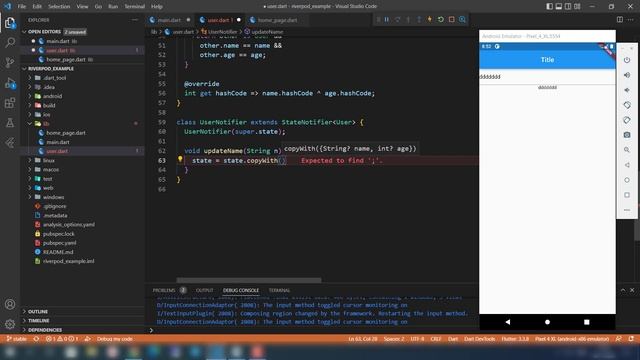Click Debug my code in status bar
The height and width of the screenshot is (360, 640).
114,339
